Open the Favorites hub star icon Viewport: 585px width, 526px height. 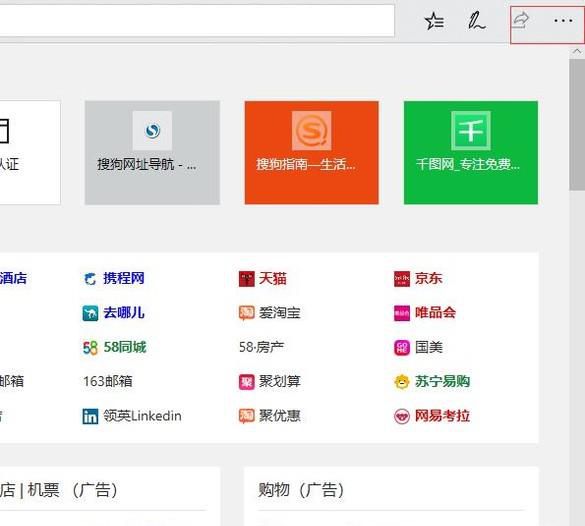[x=434, y=21]
